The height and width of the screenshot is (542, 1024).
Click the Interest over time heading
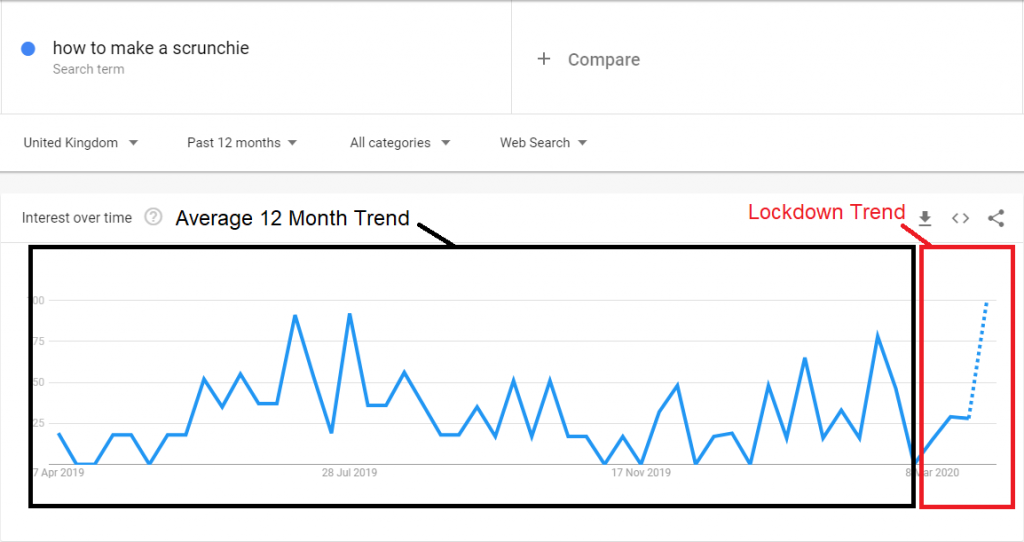[77, 218]
